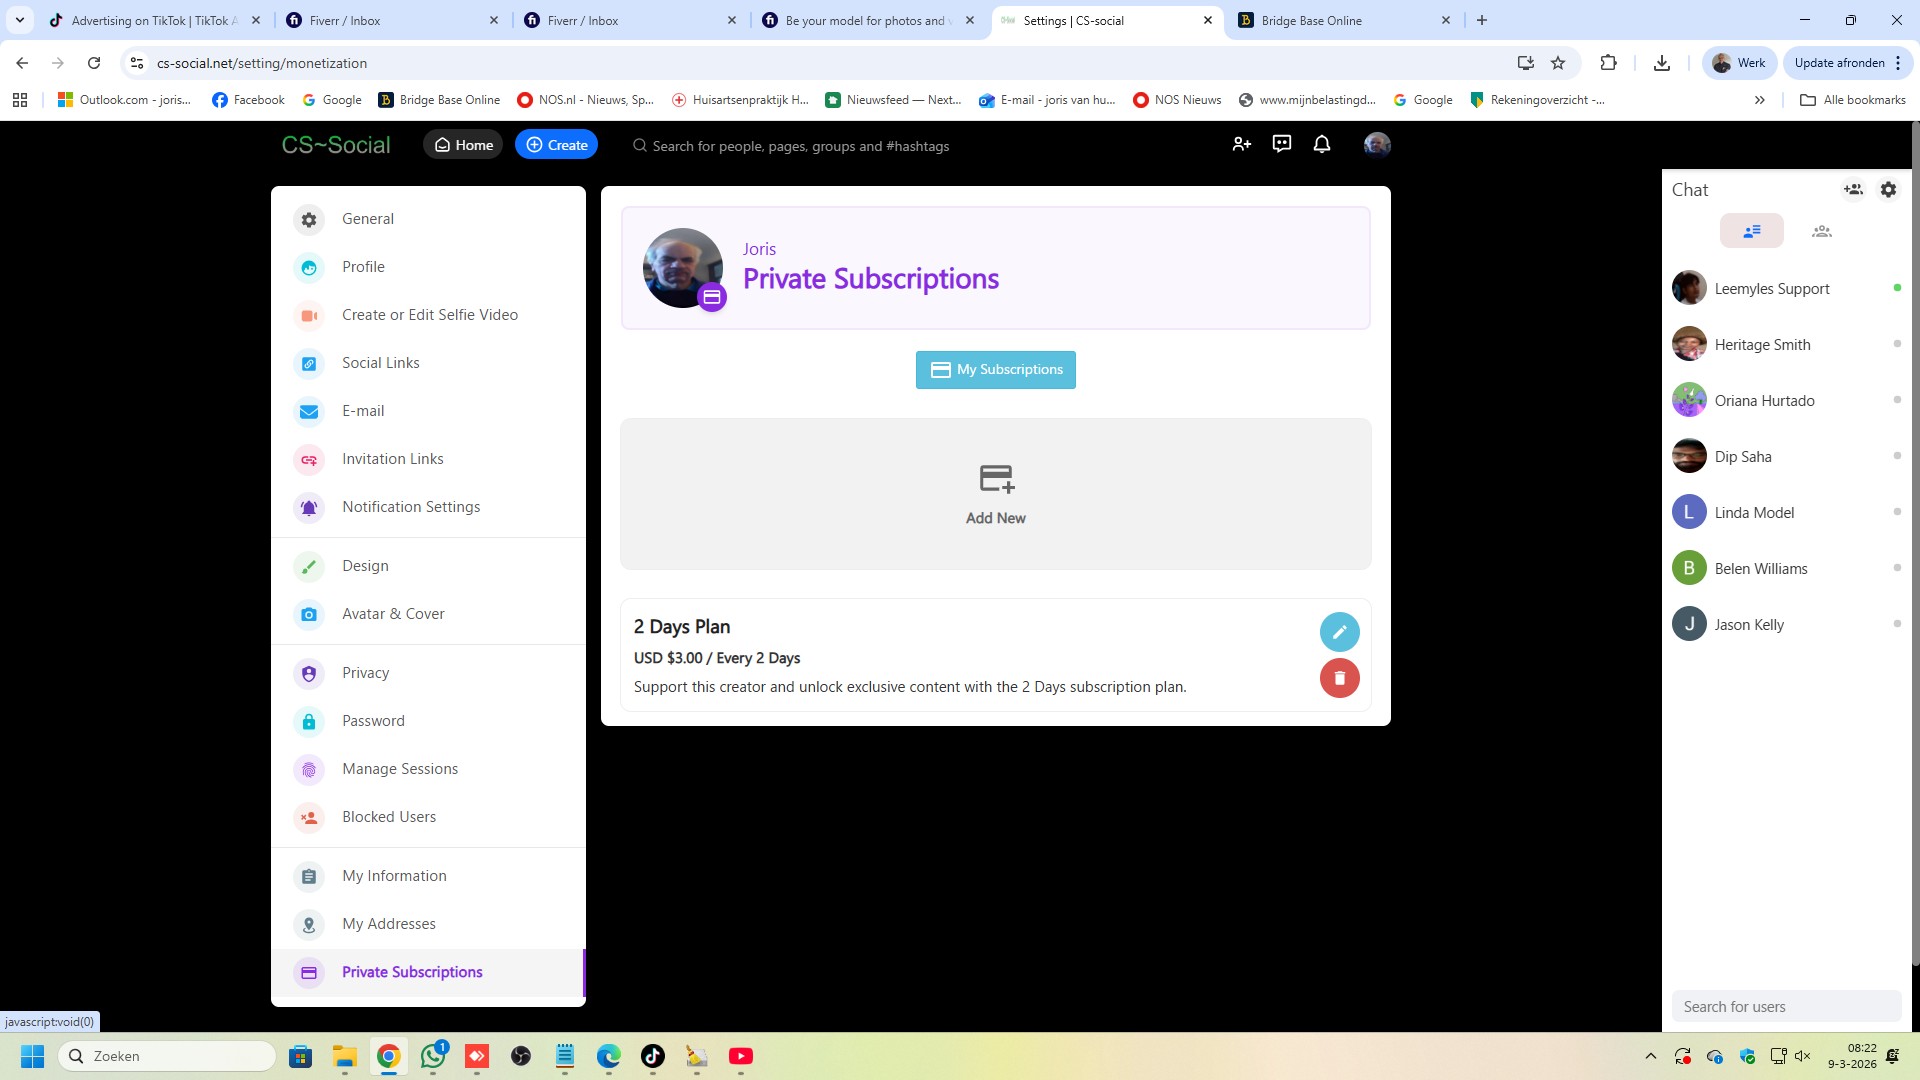
Task: Open user avatar menu in header
Action: [x=1377, y=145]
